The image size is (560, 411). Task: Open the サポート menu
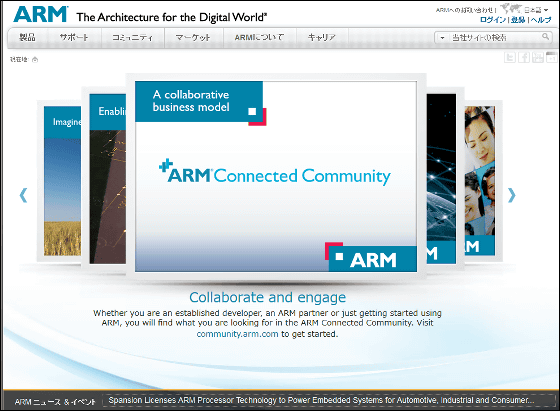[74, 37]
